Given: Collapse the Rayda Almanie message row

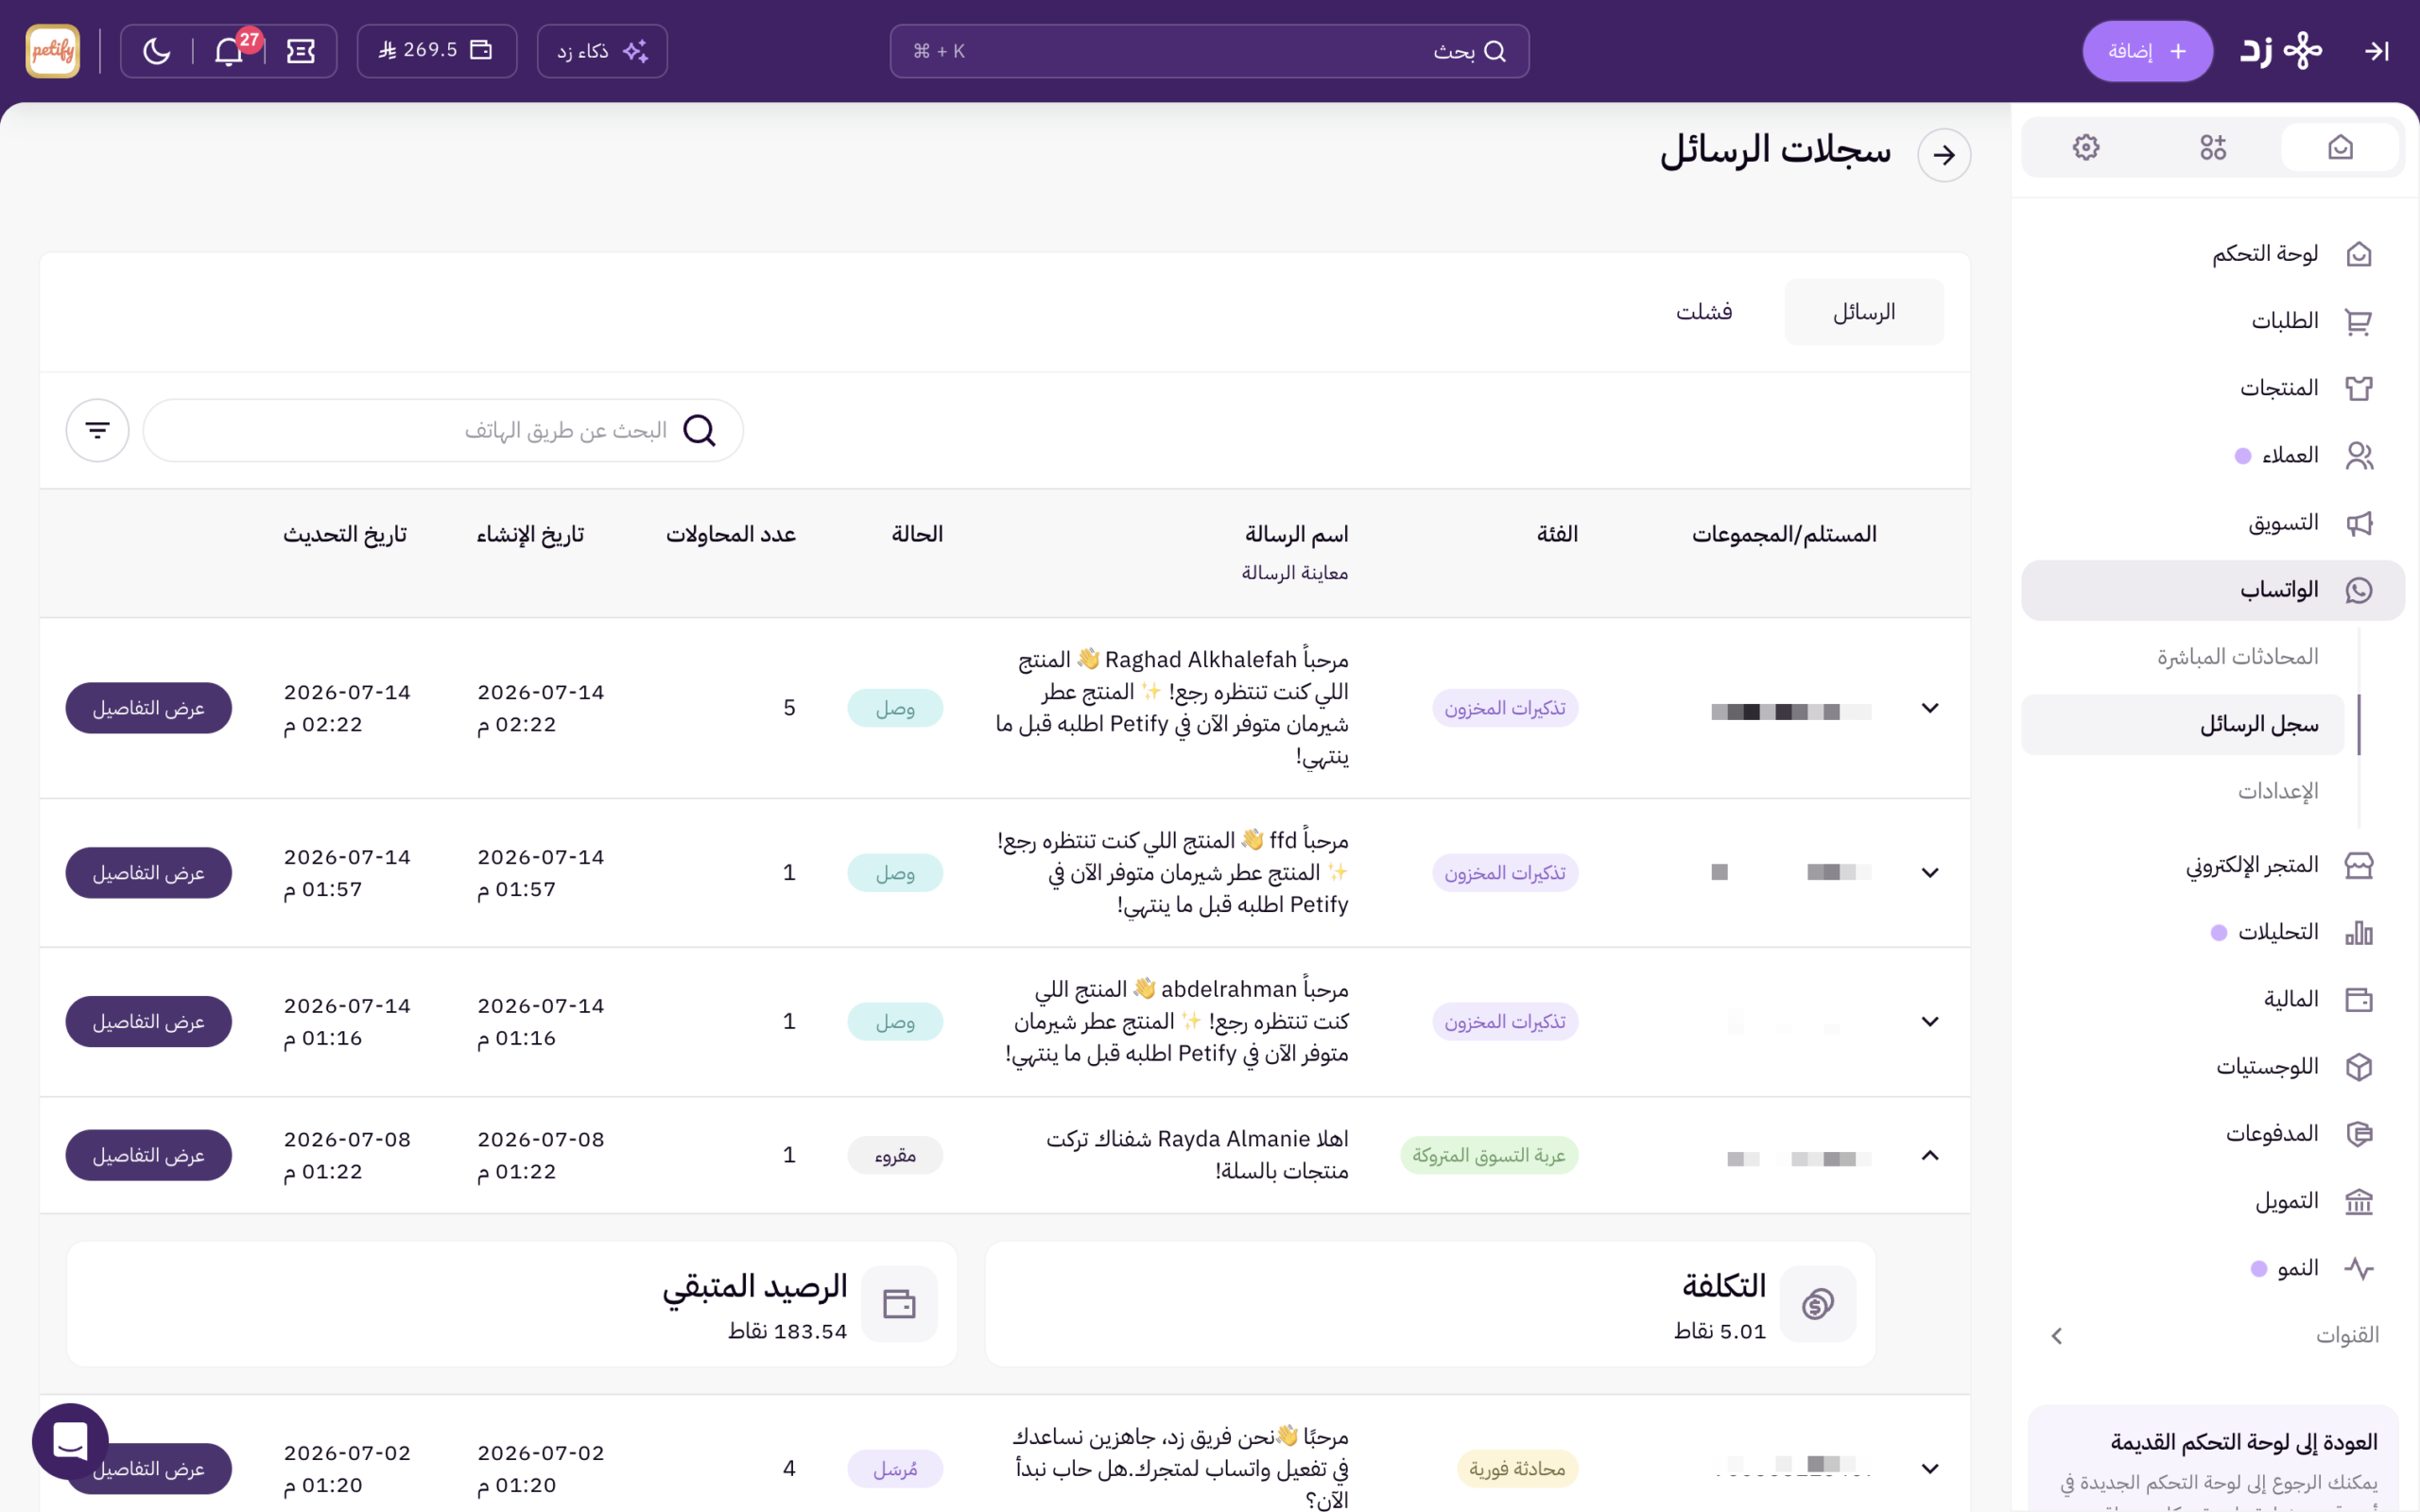Looking at the screenshot, I should 1930,1155.
